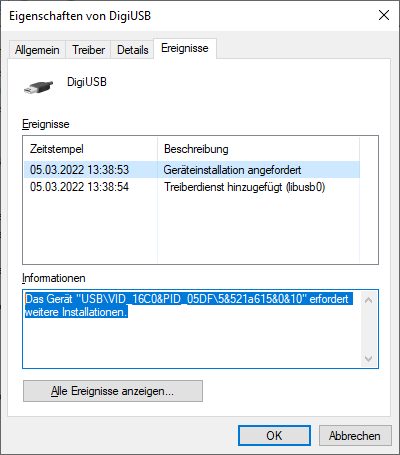Switch to the Allgemein tab

pos(37,50)
